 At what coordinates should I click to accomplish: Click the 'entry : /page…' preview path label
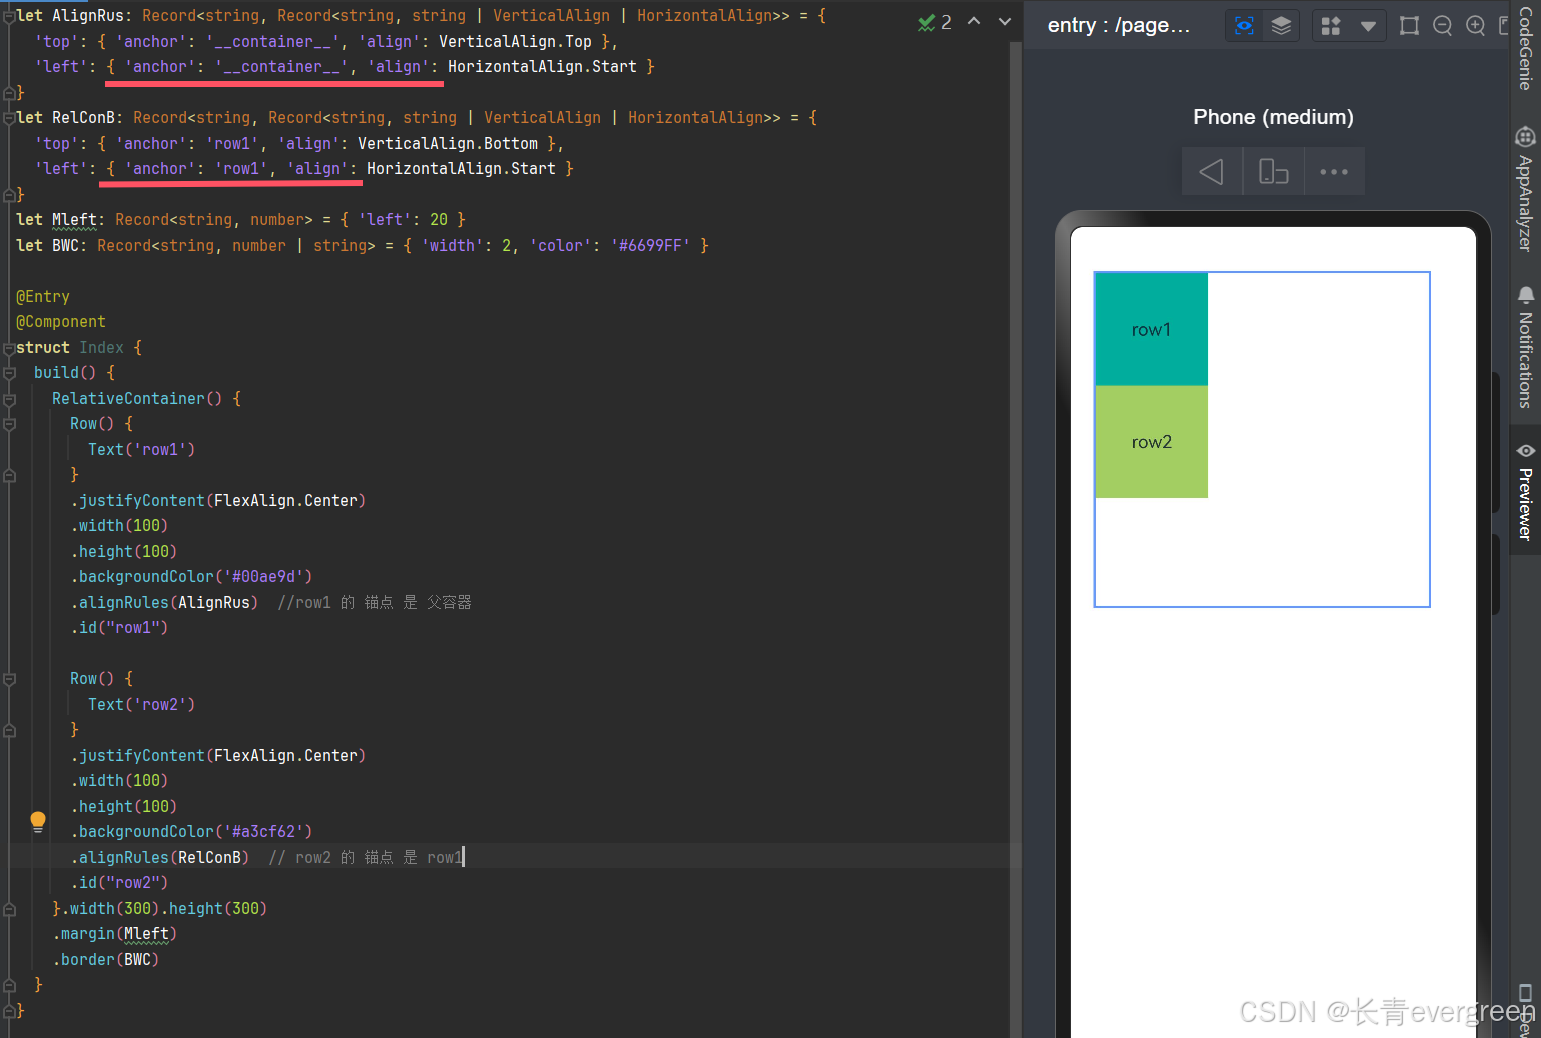(x=1119, y=25)
